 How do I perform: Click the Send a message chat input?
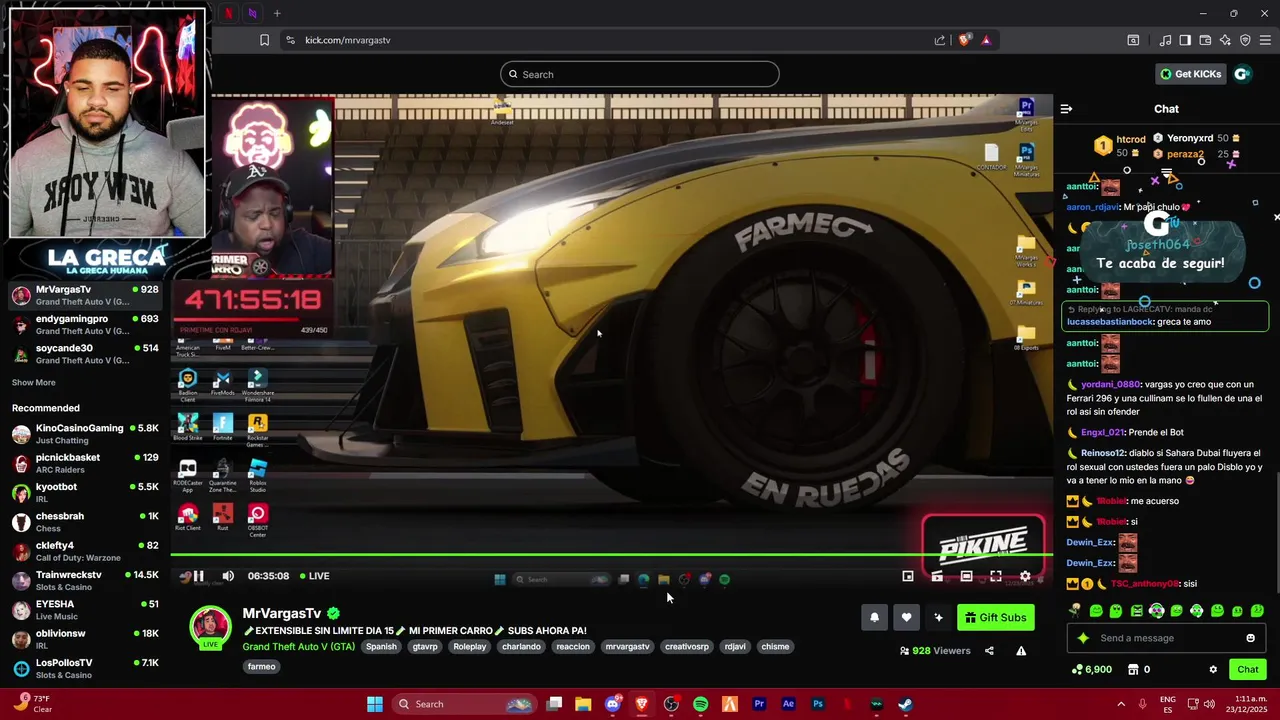point(1165,638)
